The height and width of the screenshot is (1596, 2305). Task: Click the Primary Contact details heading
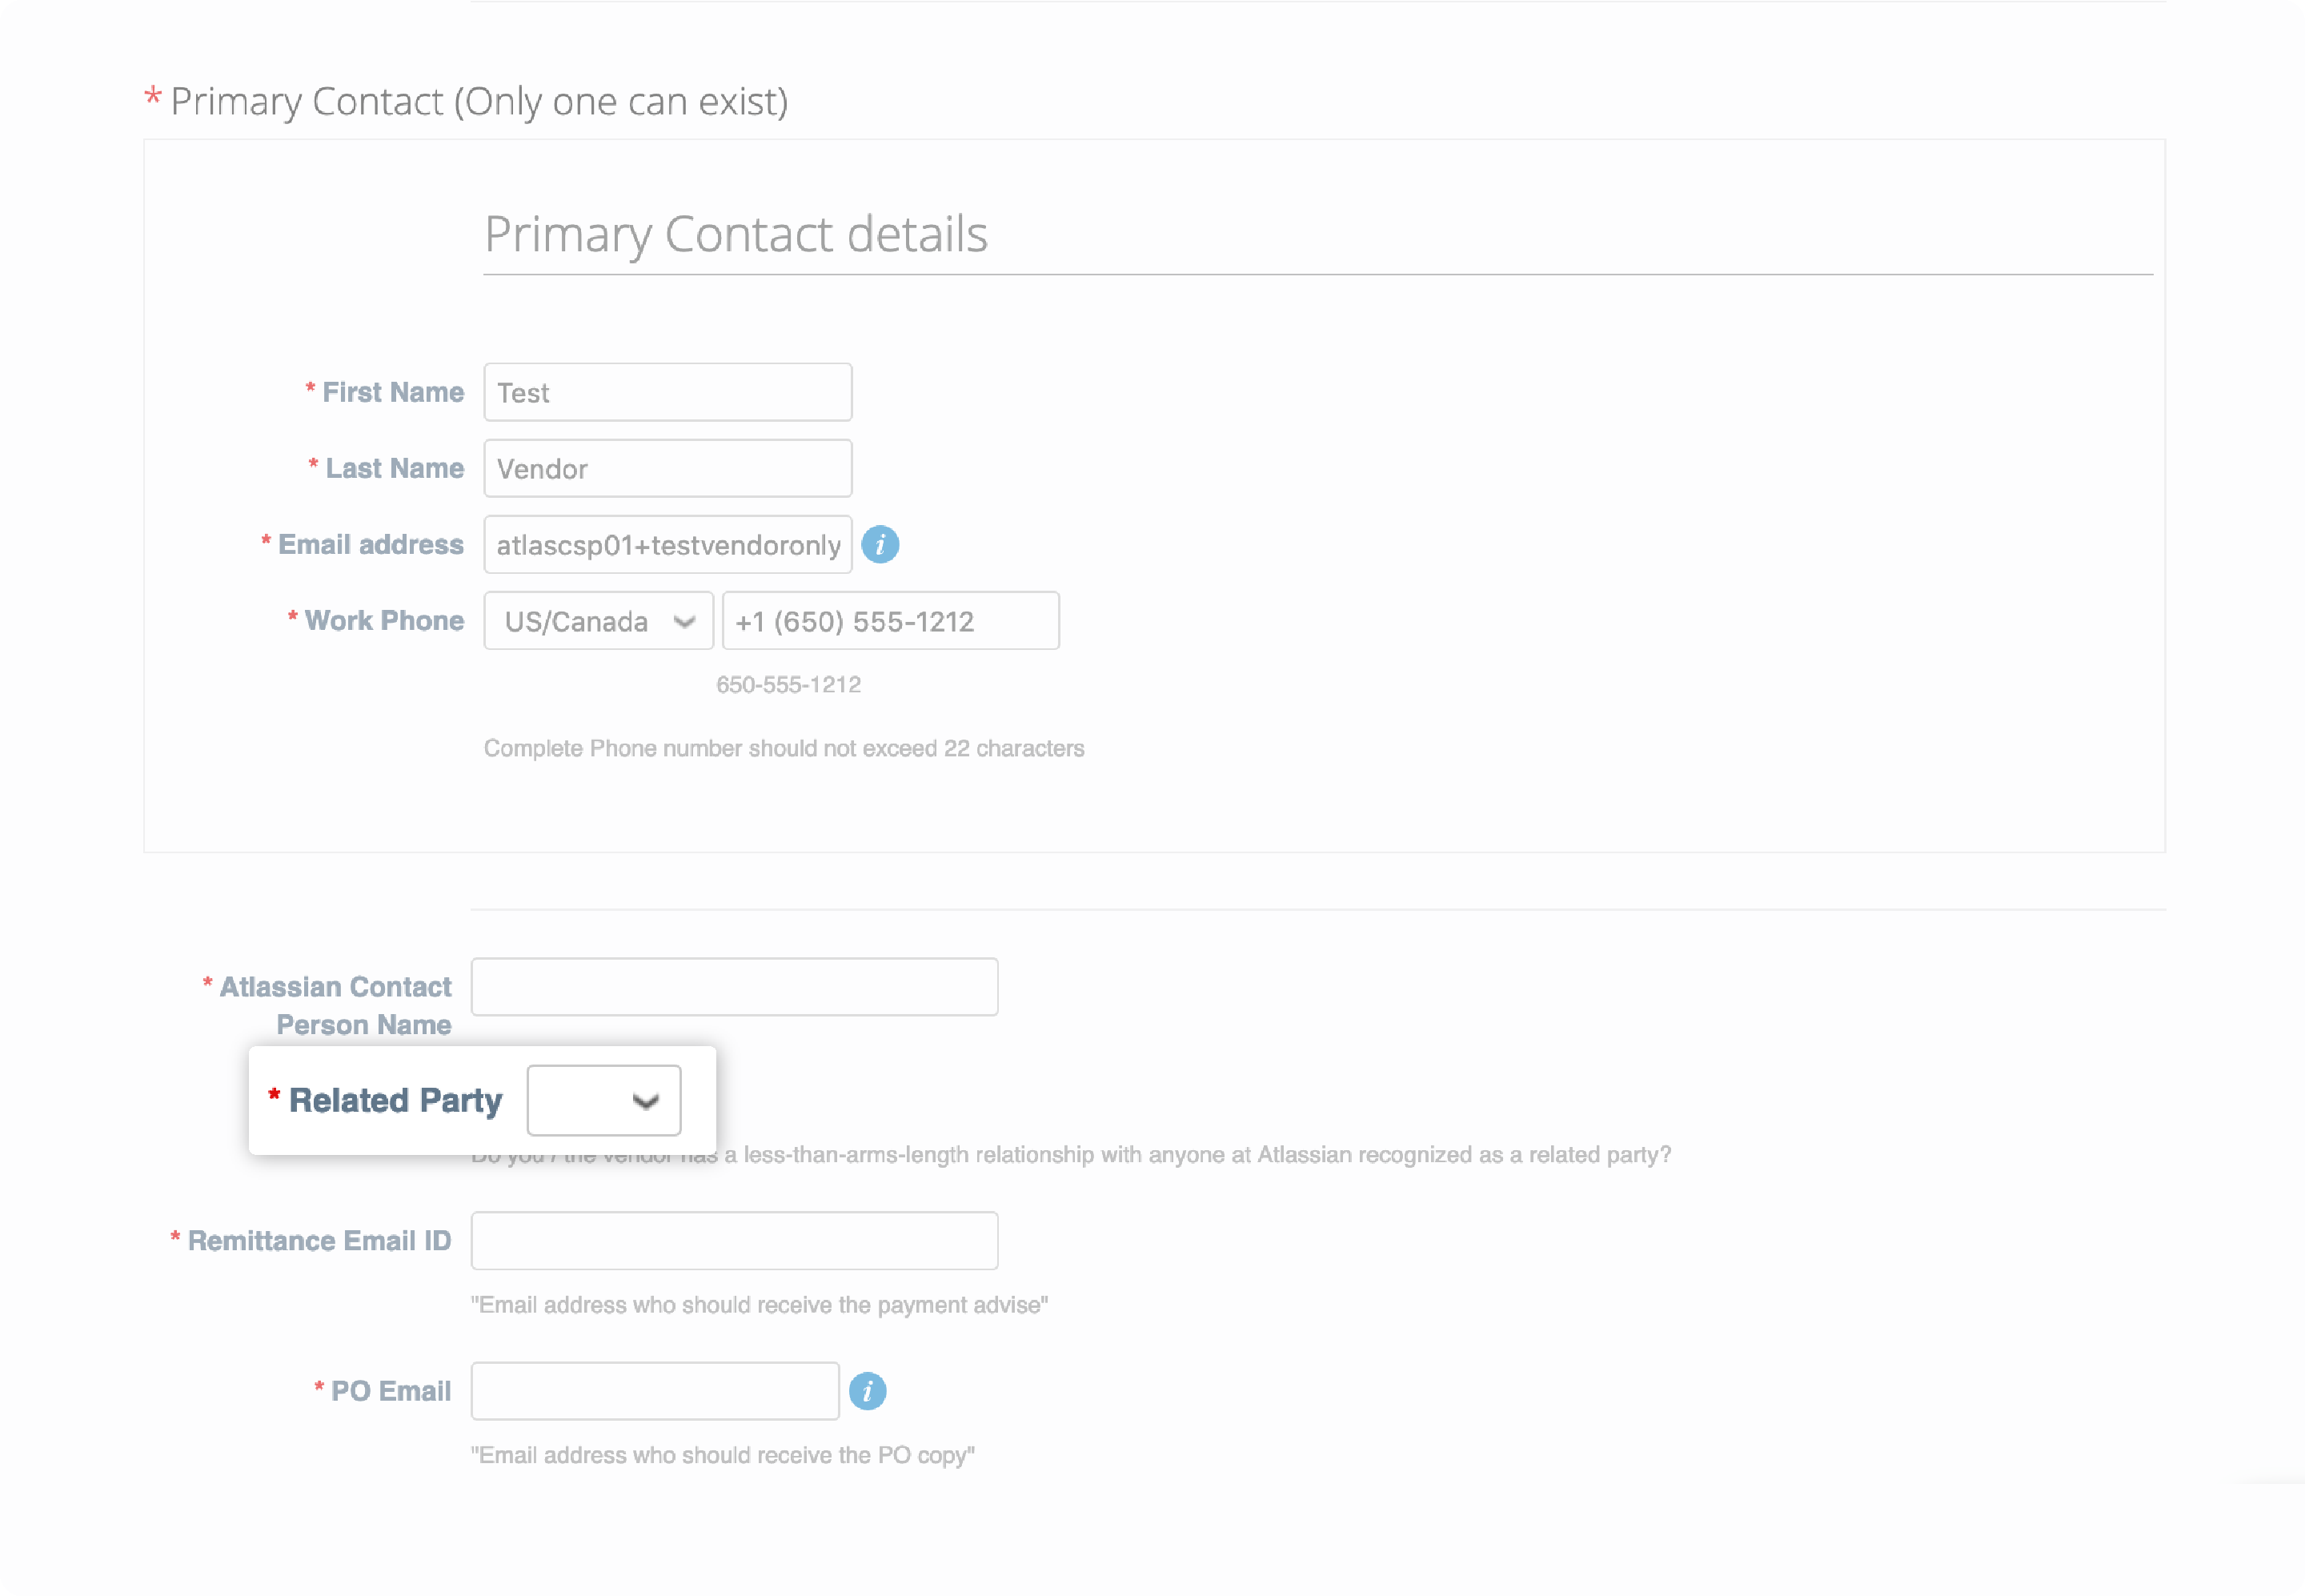(x=736, y=235)
